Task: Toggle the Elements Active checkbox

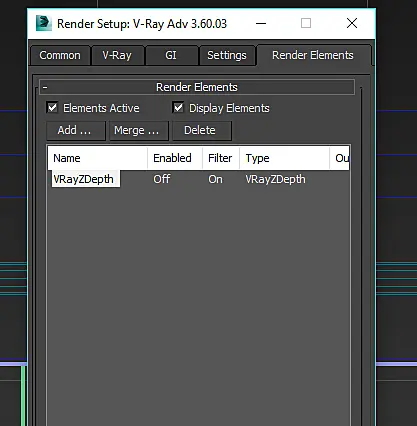Action: pos(52,108)
